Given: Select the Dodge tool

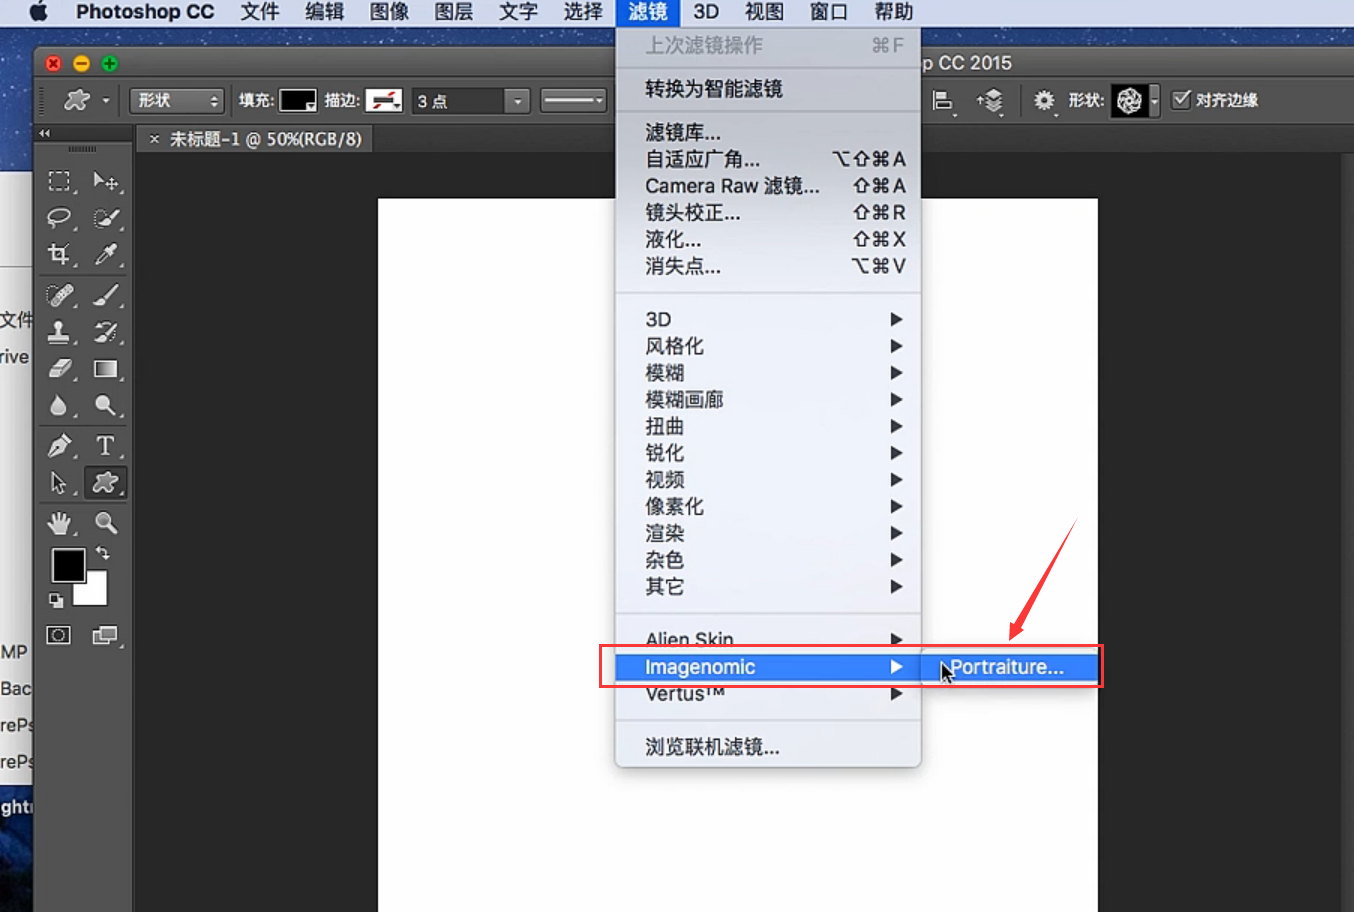Looking at the screenshot, I should pos(105,405).
